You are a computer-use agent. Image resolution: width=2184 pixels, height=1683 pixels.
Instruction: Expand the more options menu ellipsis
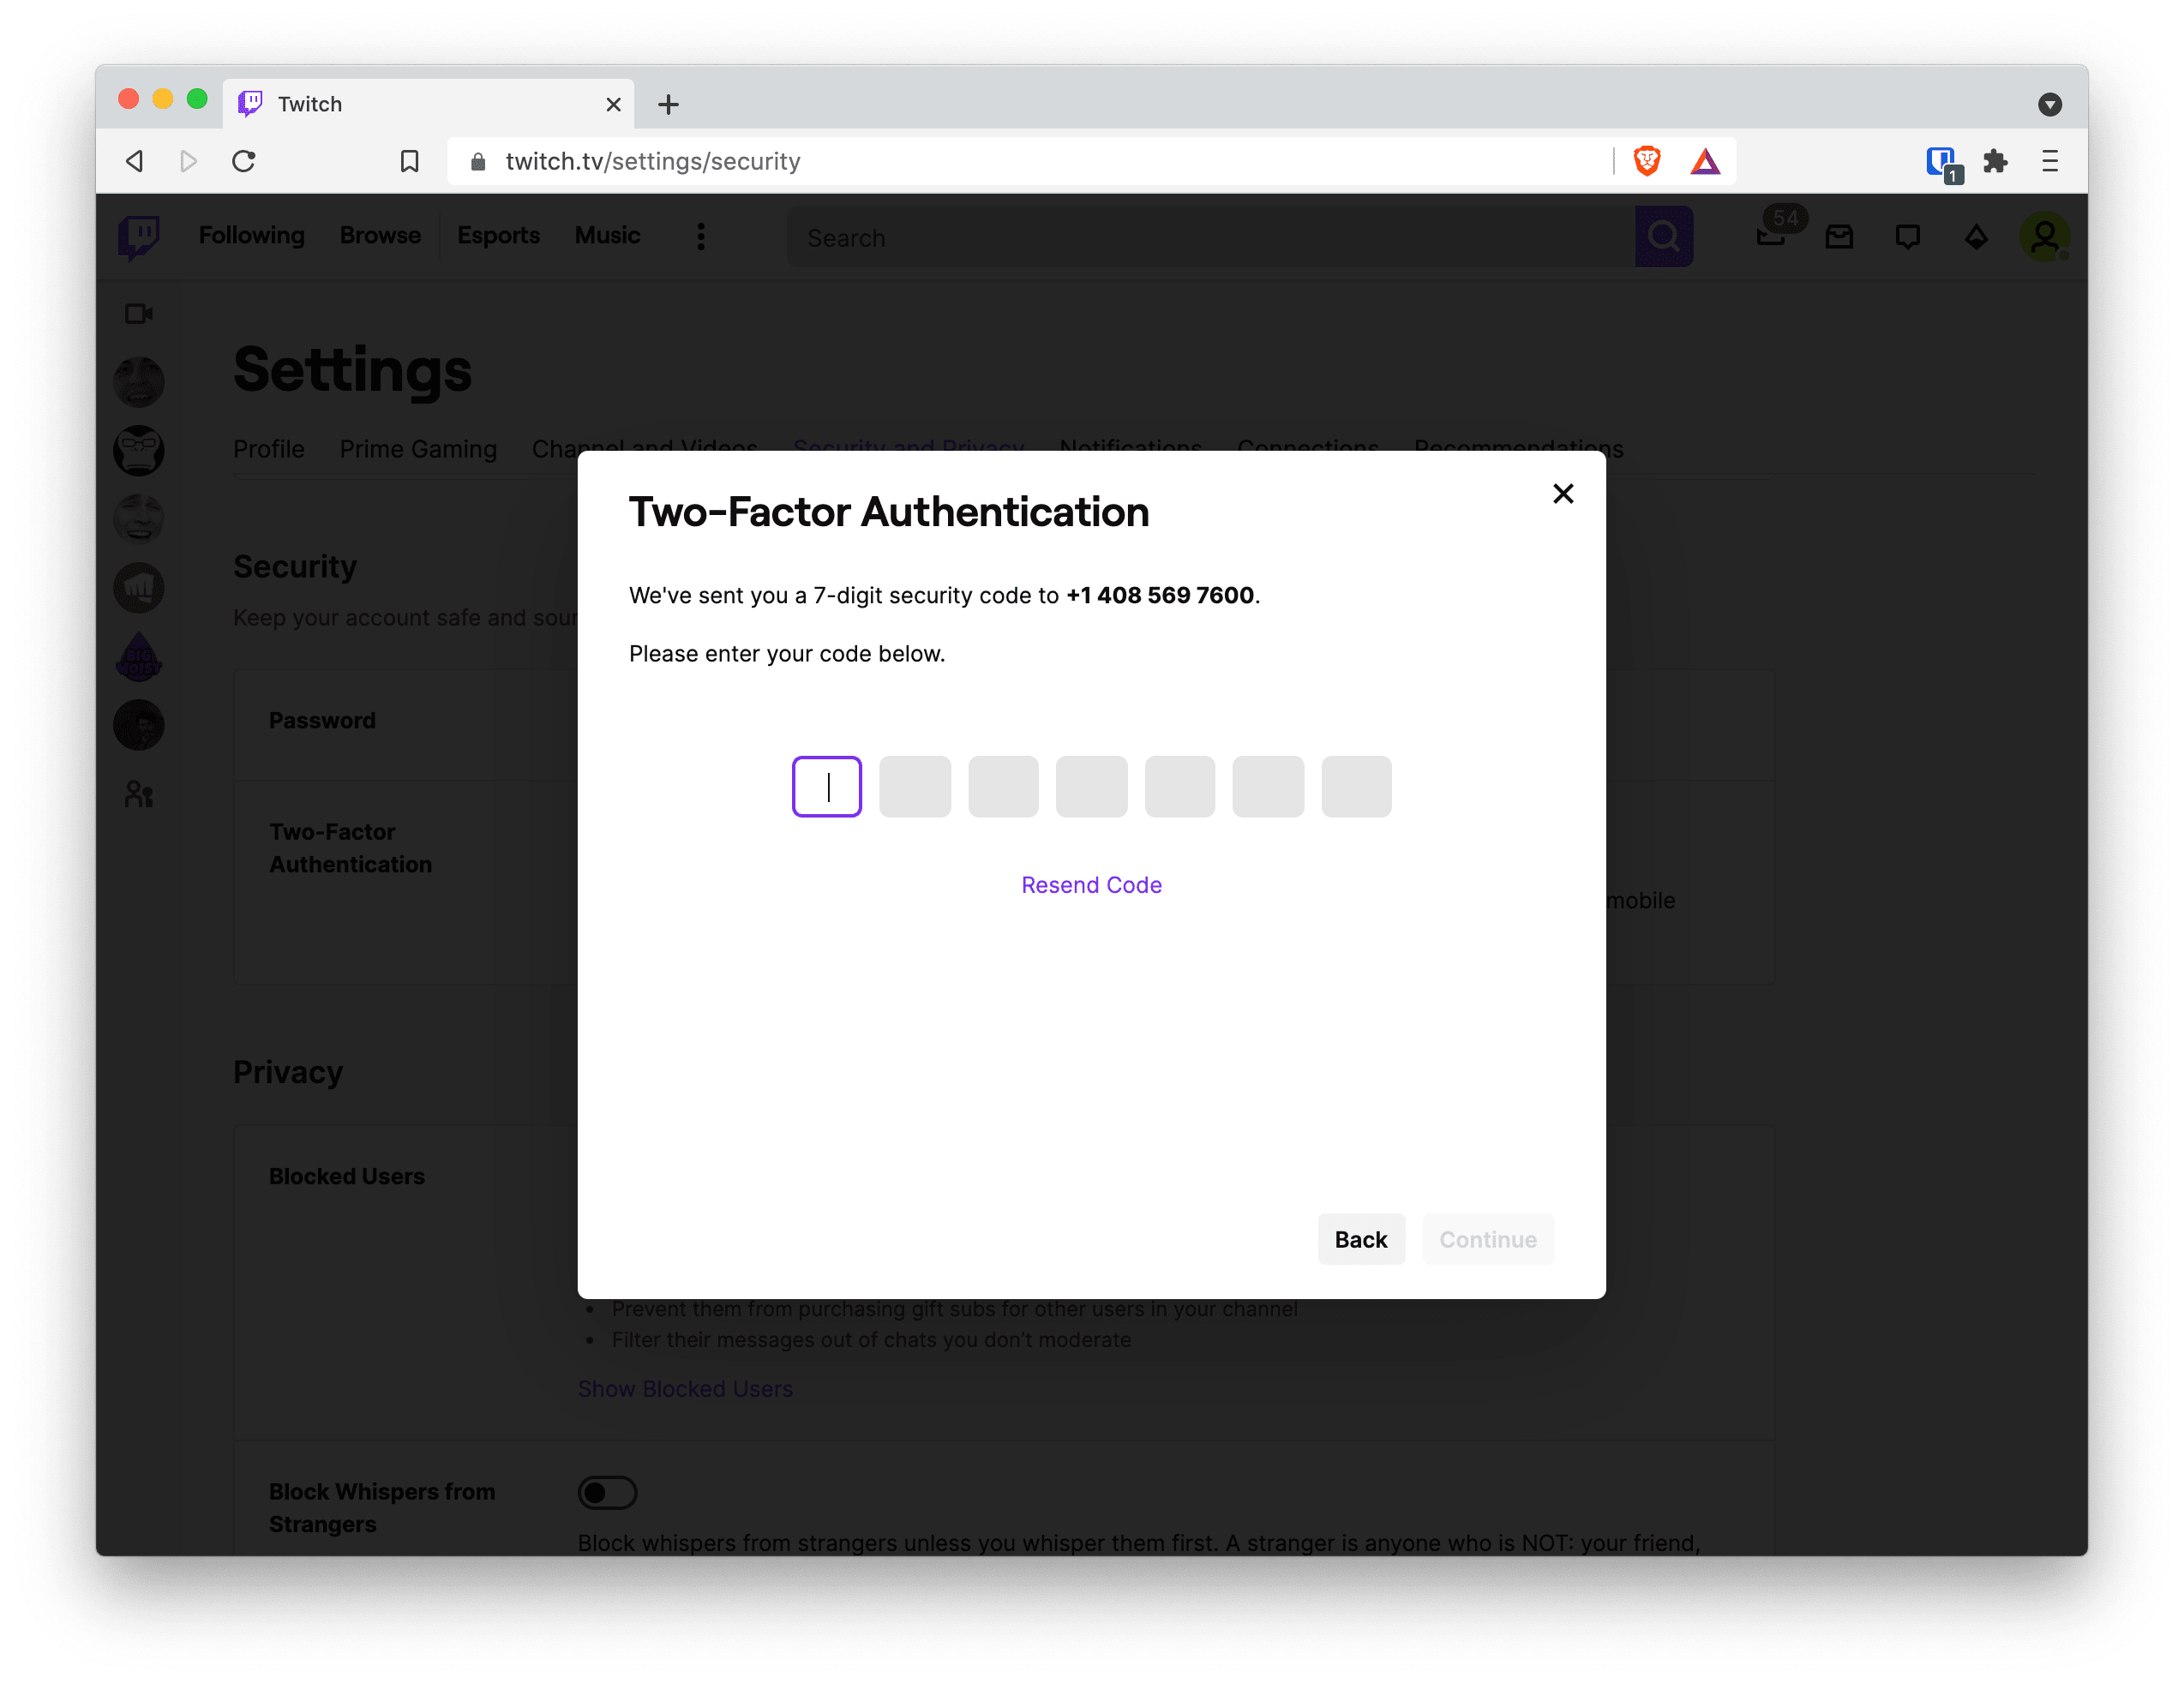click(x=700, y=233)
